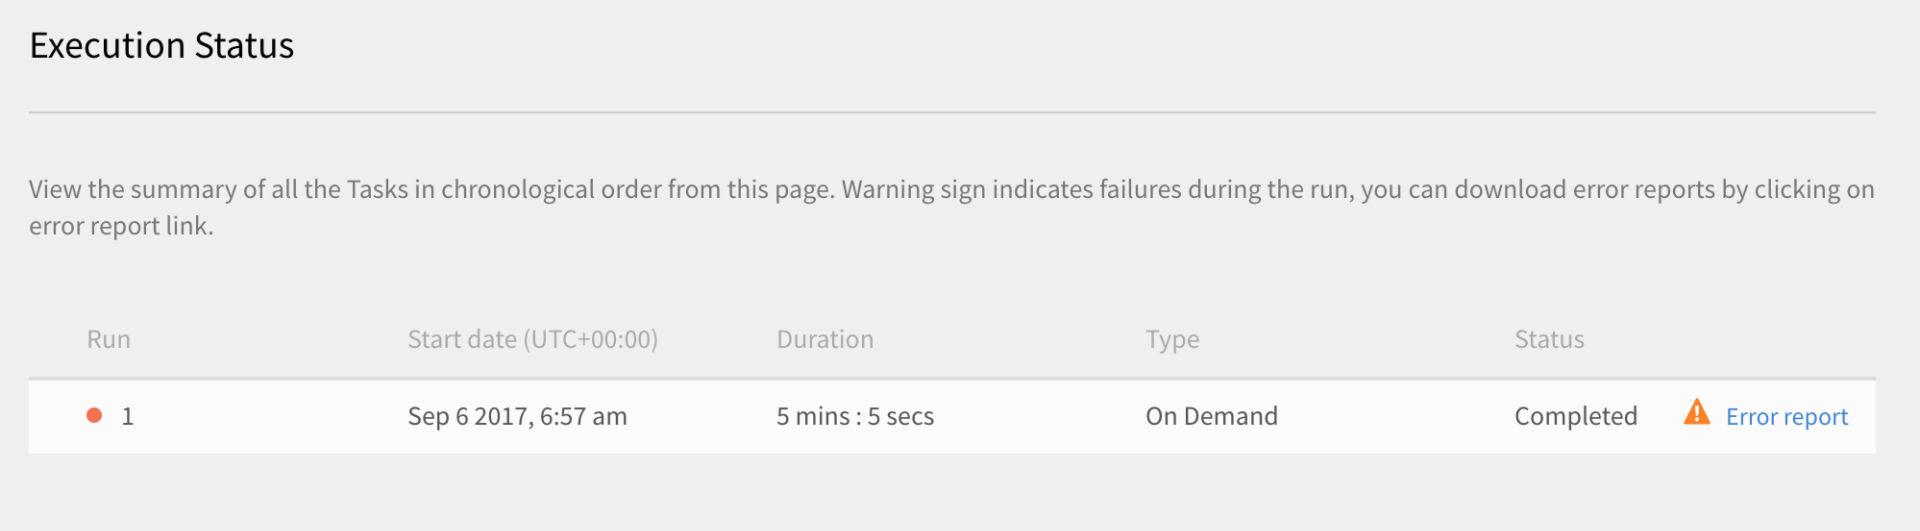This screenshot has height=531, width=1920.
Task: Click the orange warning triangle icon
Action: pyautogui.click(x=1696, y=412)
